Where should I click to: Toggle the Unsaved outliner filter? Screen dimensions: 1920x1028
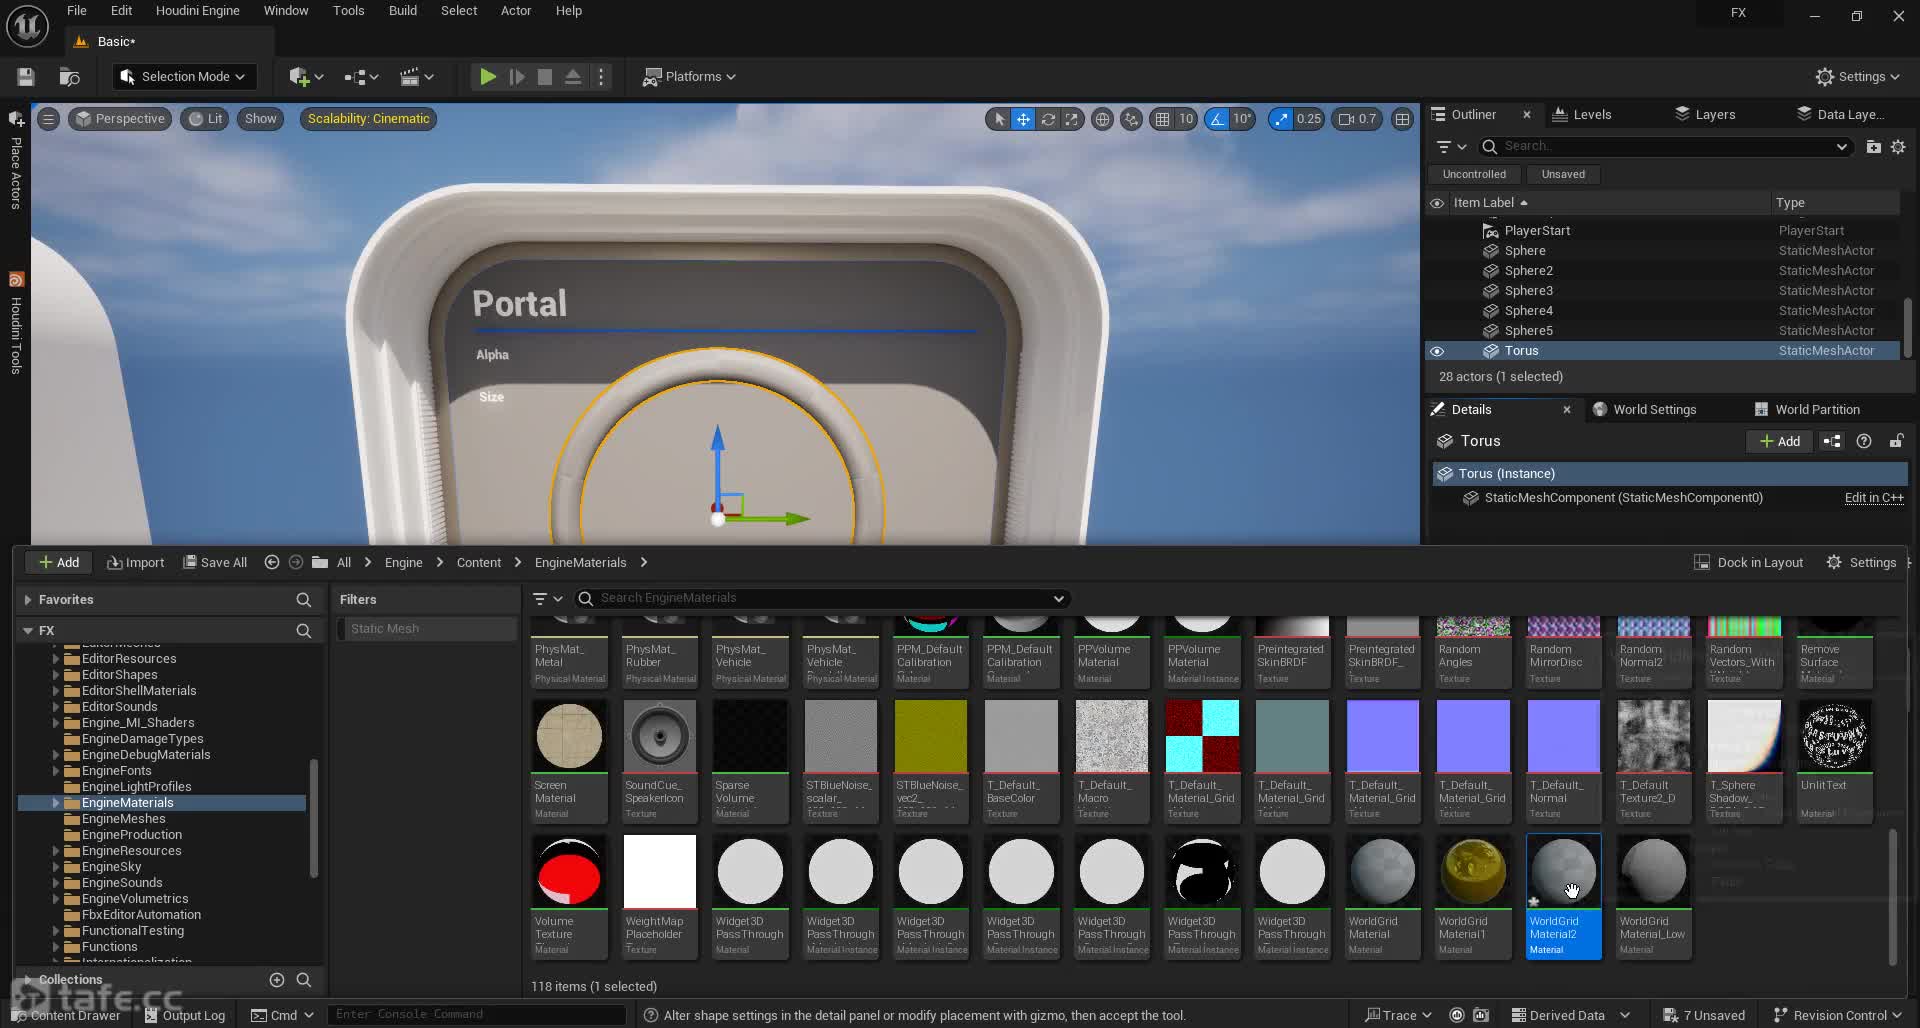[1563, 175]
